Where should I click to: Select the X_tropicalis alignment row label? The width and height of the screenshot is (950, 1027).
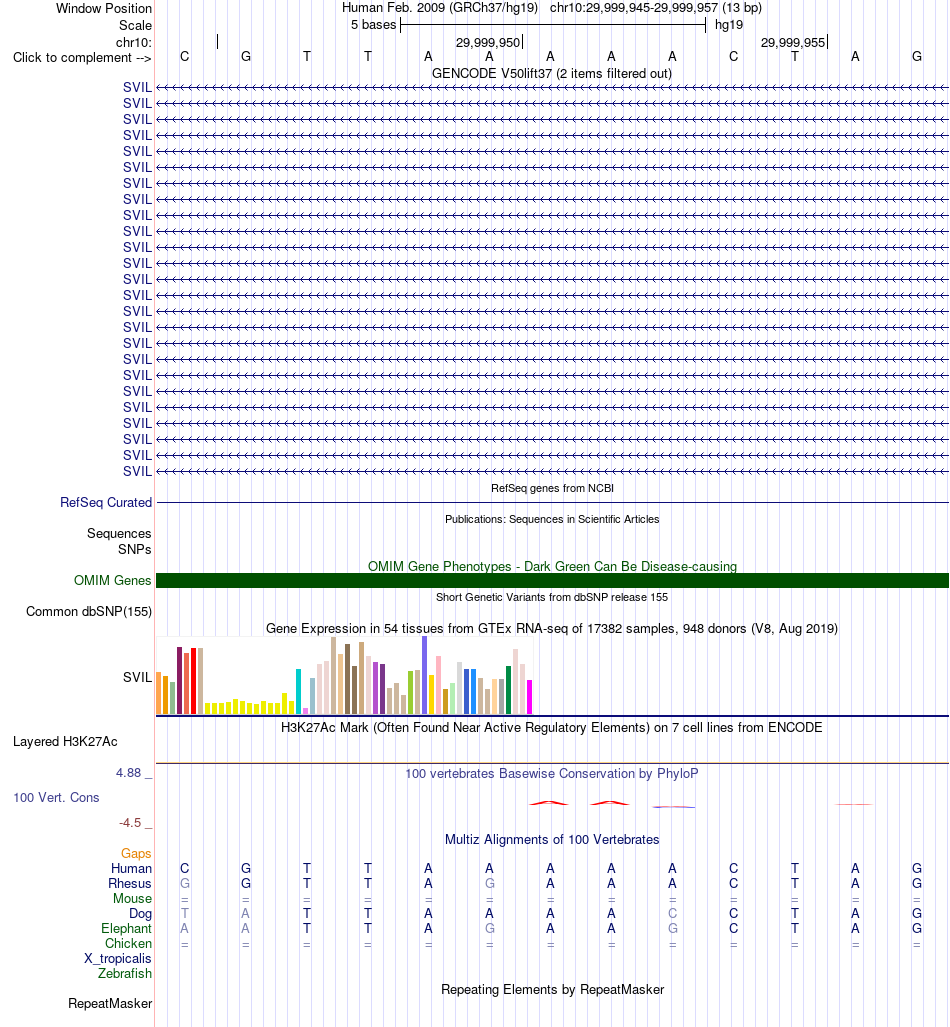(117, 959)
